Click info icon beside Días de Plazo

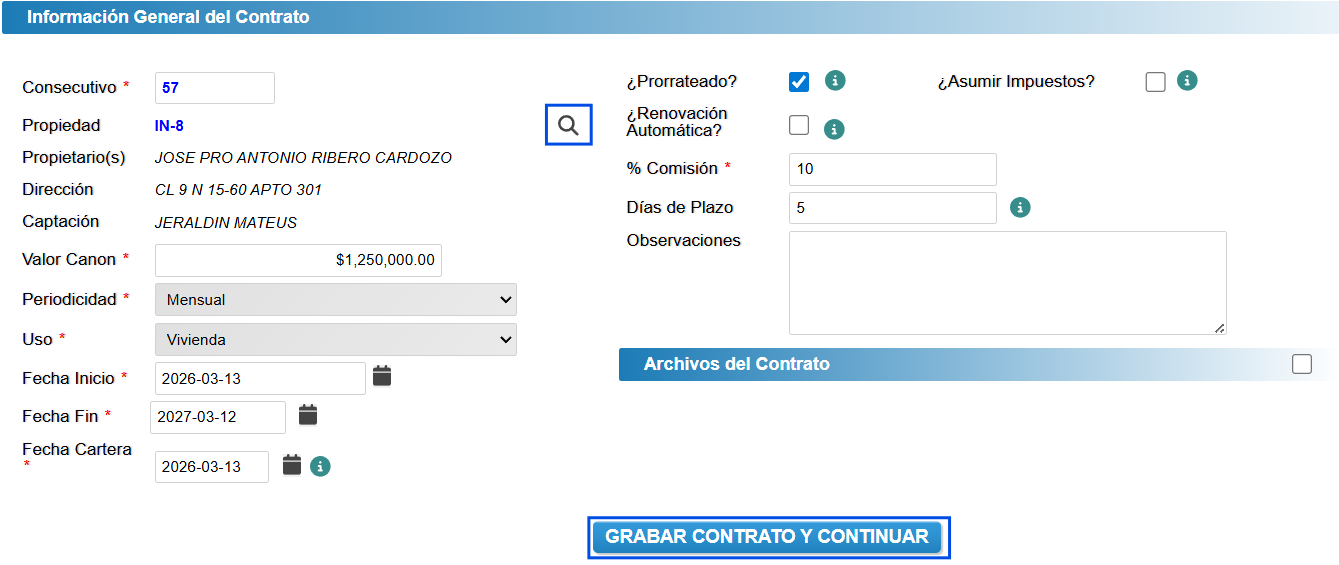click(1020, 207)
